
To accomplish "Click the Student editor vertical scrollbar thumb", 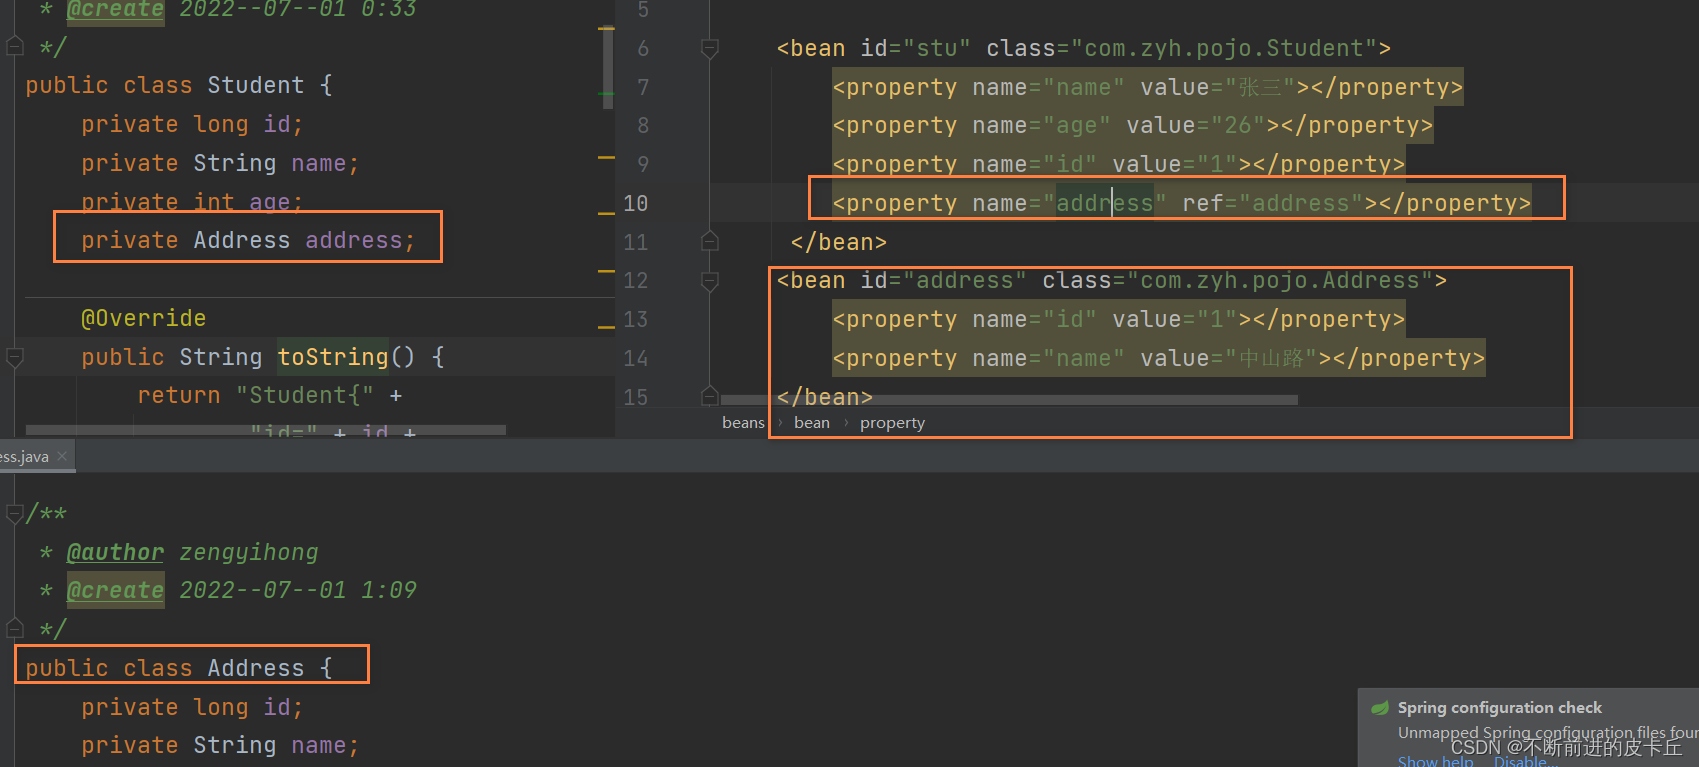I will click(x=607, y=65).
